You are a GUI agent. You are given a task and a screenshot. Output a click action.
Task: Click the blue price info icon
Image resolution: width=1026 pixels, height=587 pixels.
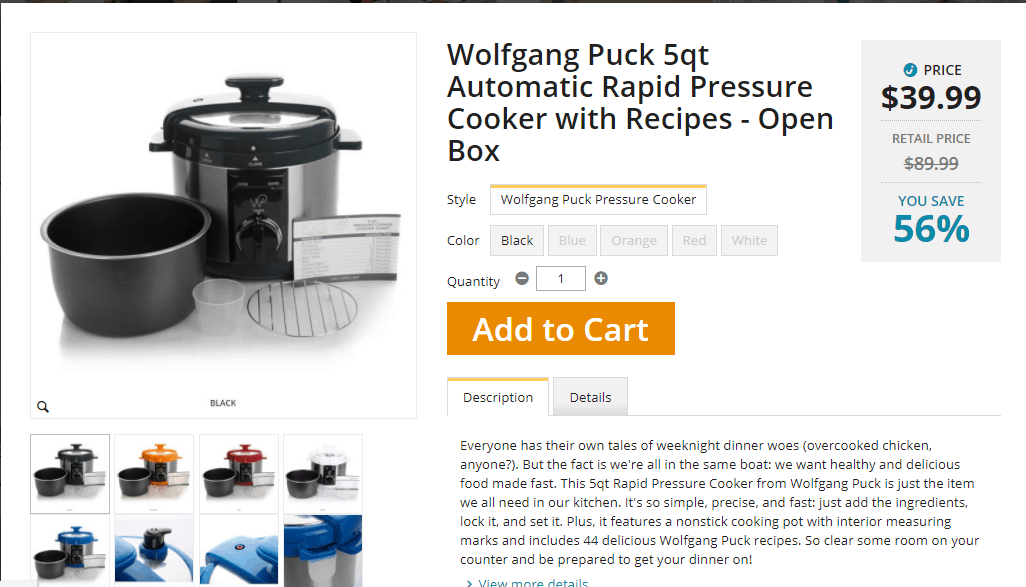click(910, 69)
